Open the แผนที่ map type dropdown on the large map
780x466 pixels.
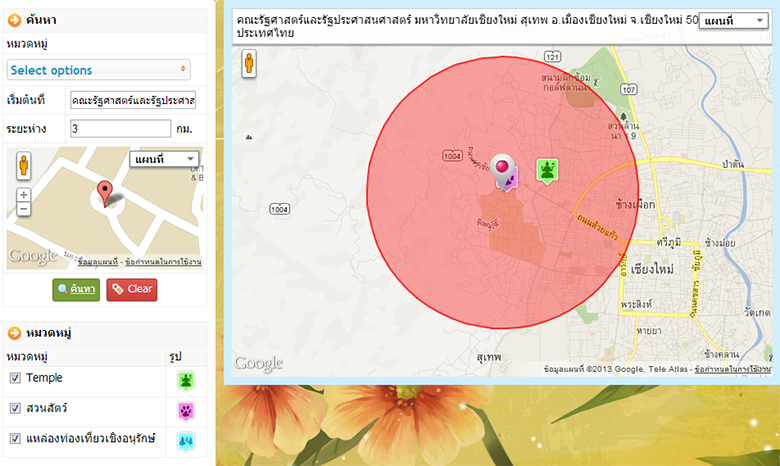click(733, 20)
